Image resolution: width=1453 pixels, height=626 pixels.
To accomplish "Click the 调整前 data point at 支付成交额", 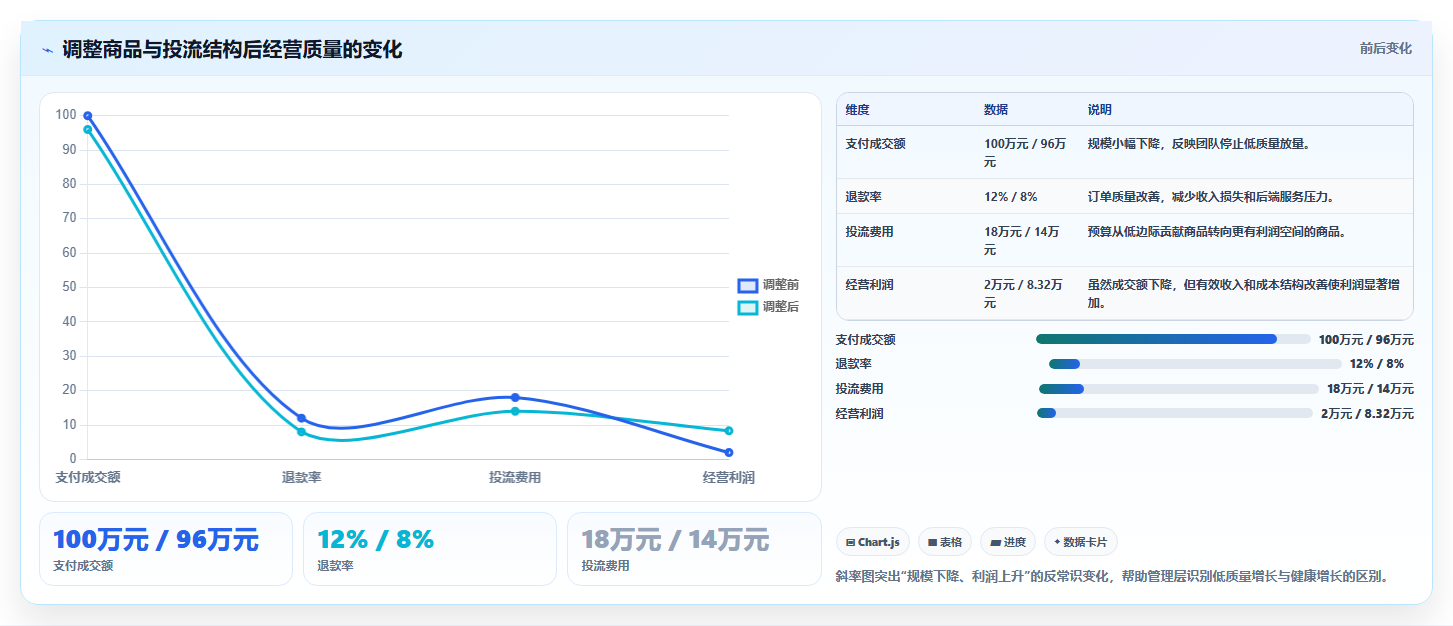I will point(88,116).
